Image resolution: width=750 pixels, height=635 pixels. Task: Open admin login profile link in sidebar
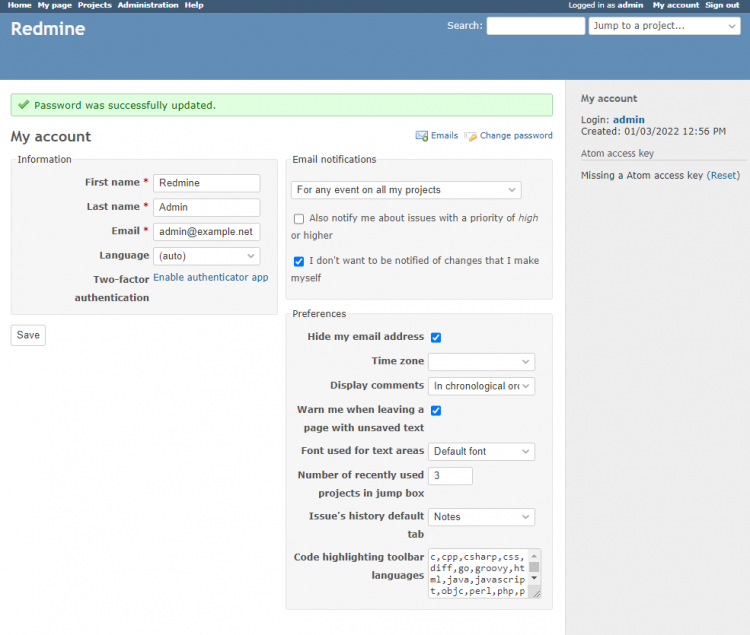click(x=629, y=120)
